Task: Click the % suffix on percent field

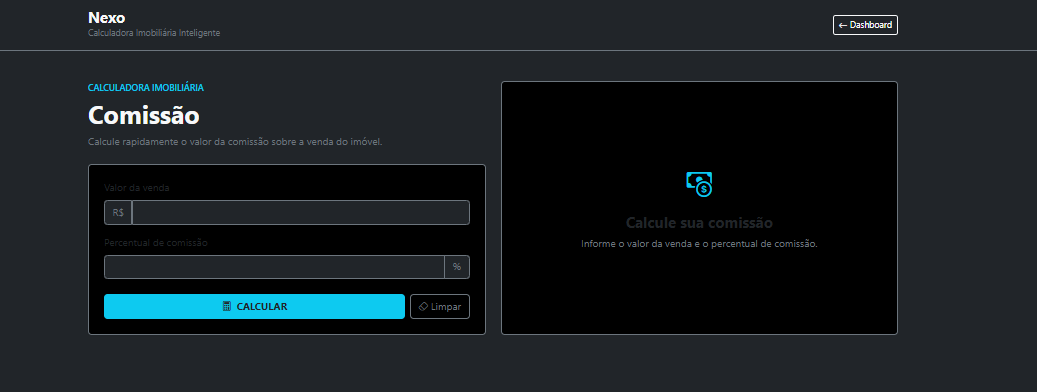Action: pyautogui.click(x=457, y=267)
